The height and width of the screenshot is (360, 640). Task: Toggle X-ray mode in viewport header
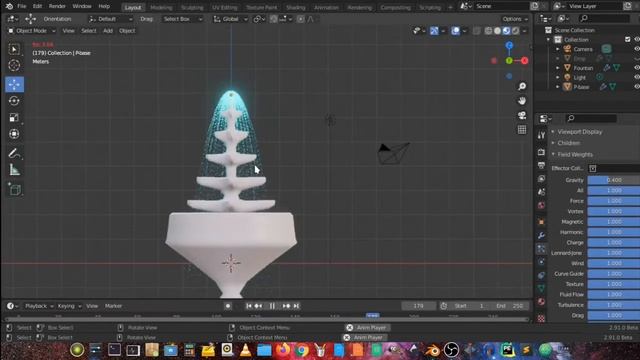click(x=477, y=31)
